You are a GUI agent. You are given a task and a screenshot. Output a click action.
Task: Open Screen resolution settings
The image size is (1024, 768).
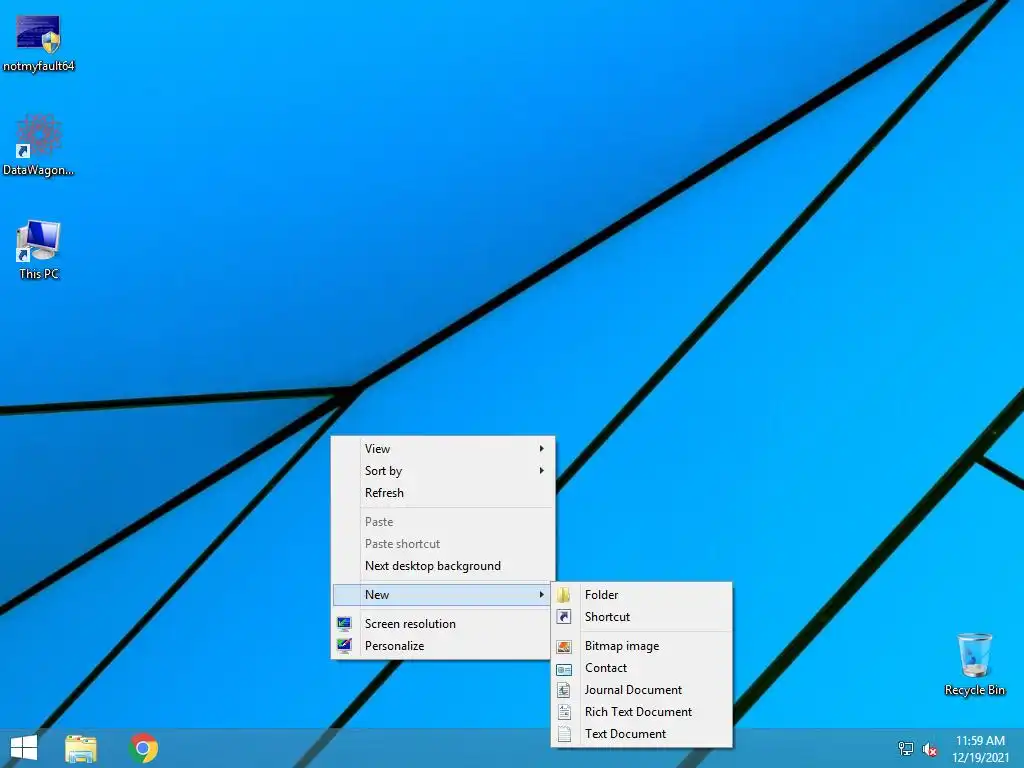[x=443, y=624]
